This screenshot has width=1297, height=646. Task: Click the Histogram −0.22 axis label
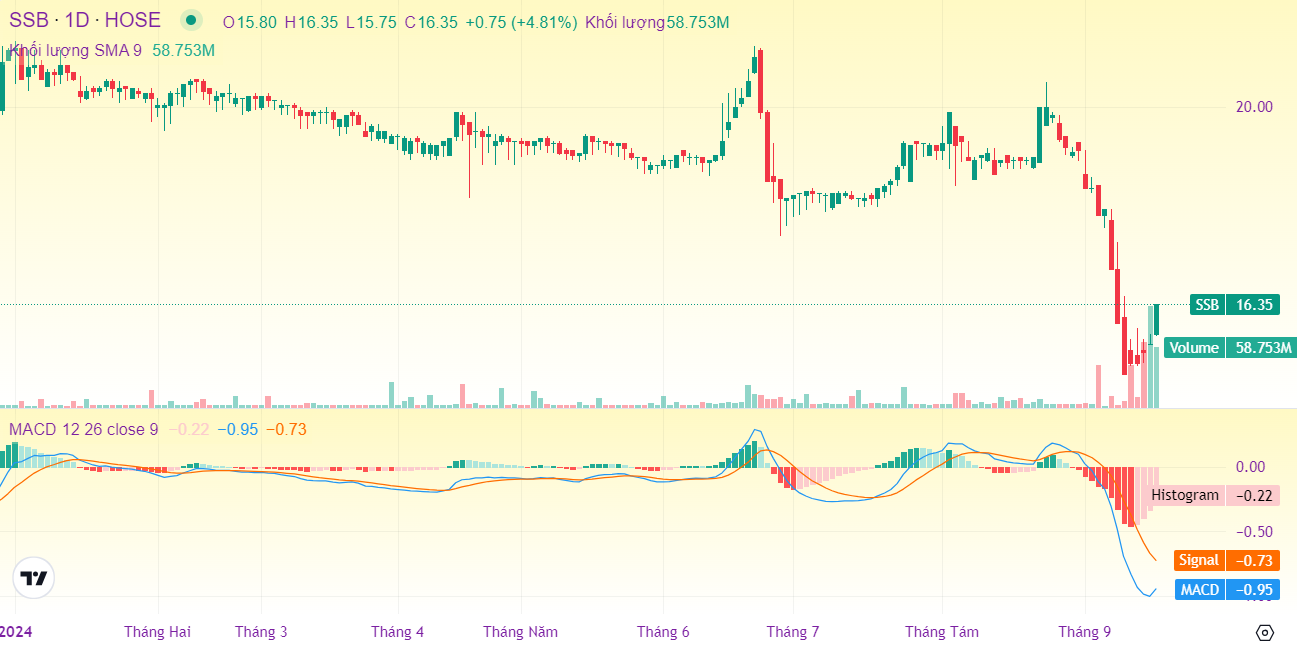coord(1213,495)
